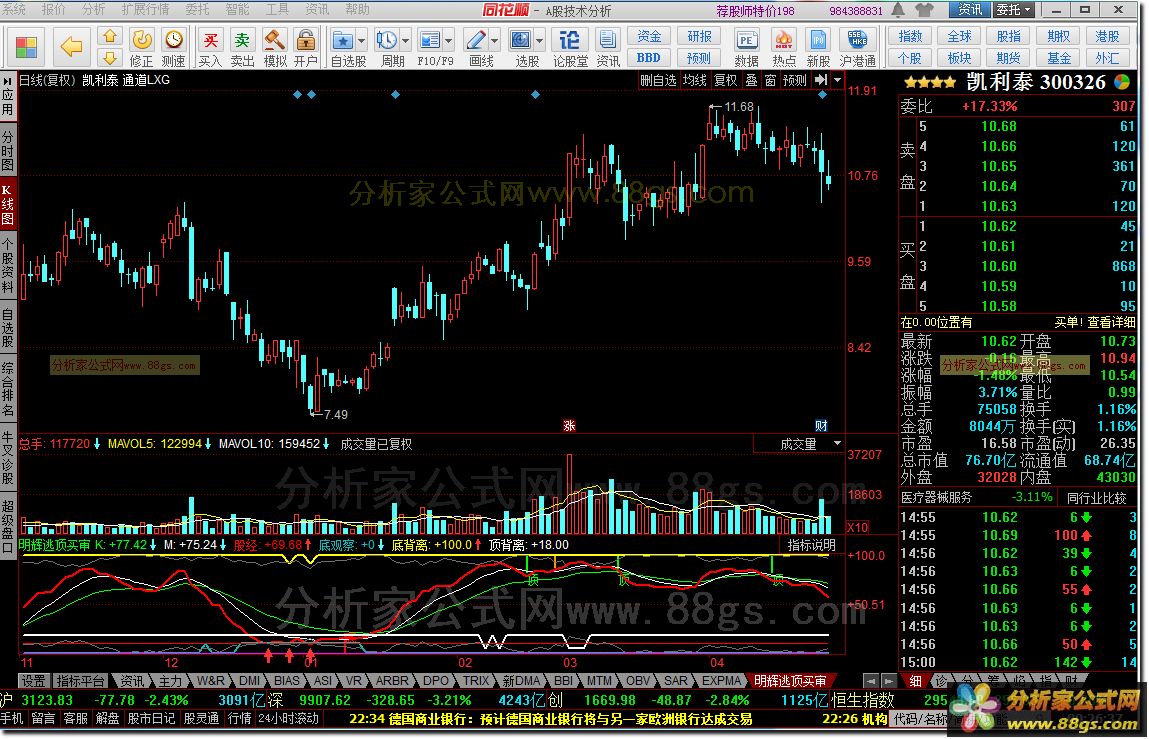This screenshot has width=1149, height=739.
Task: Click the 研报 button
Action: point(699,37)
